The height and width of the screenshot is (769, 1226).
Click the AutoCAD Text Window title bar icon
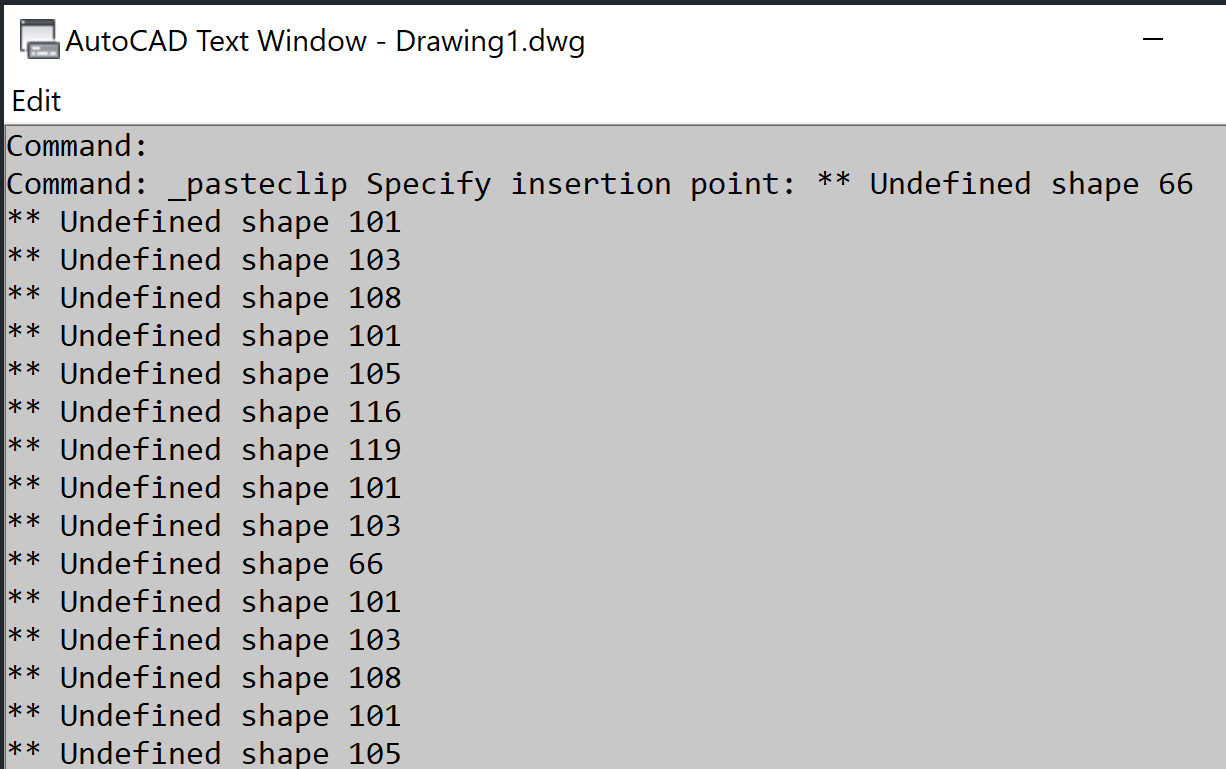click(x=39, y=42)
